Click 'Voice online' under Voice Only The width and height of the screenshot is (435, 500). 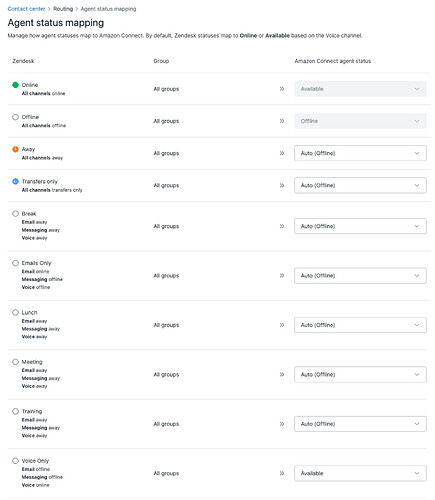(x=35, y=485)
